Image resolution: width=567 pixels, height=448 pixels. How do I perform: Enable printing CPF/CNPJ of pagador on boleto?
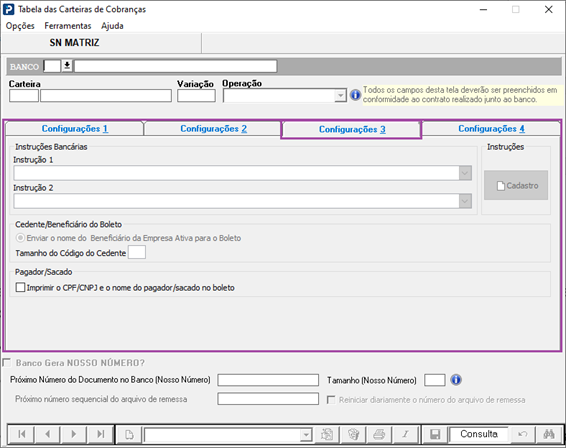pyautogui.click(x=21, y=288)
